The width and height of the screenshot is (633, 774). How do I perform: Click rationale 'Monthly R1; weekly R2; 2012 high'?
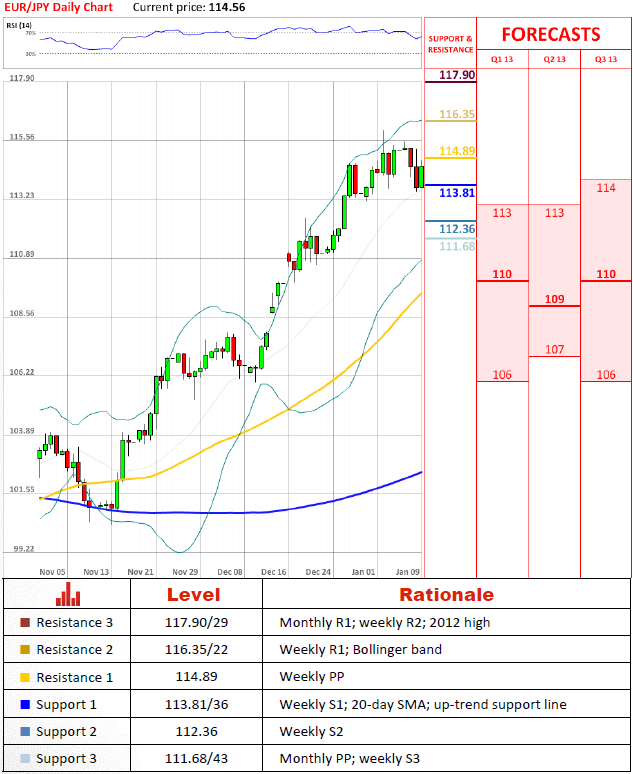[385, 622]
